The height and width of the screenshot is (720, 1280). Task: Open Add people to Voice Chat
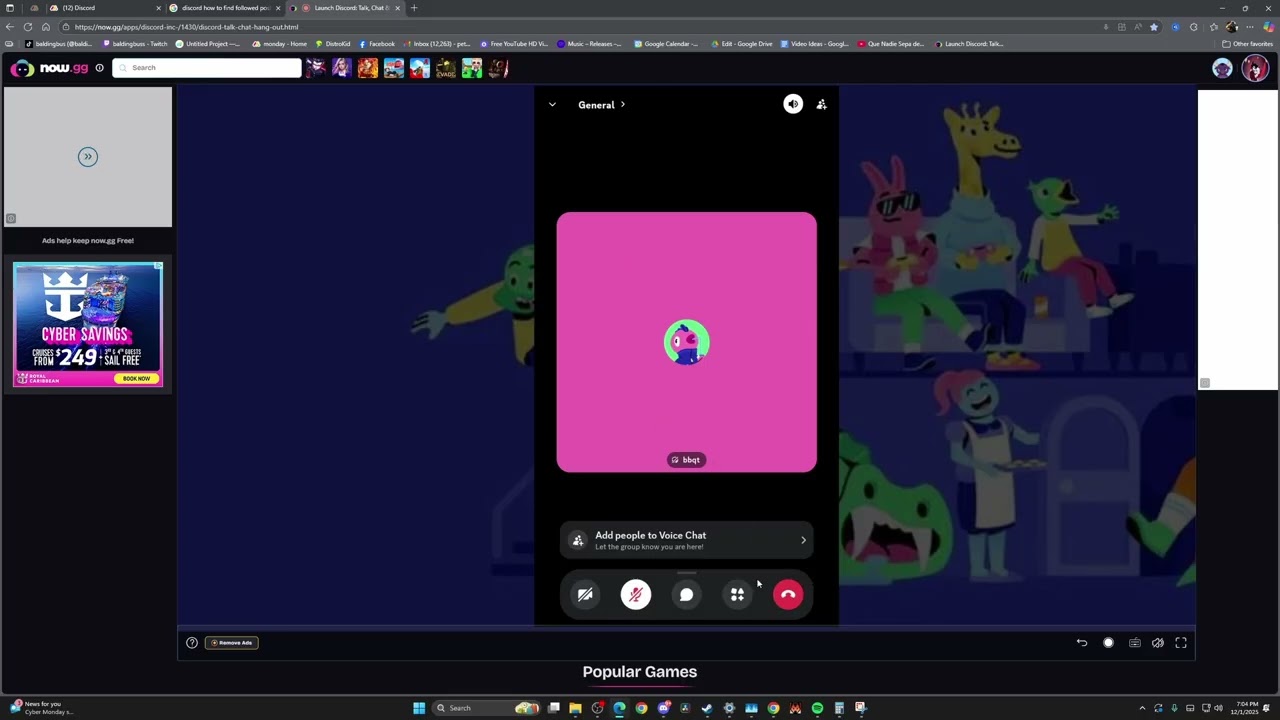(x=687, y=540)
